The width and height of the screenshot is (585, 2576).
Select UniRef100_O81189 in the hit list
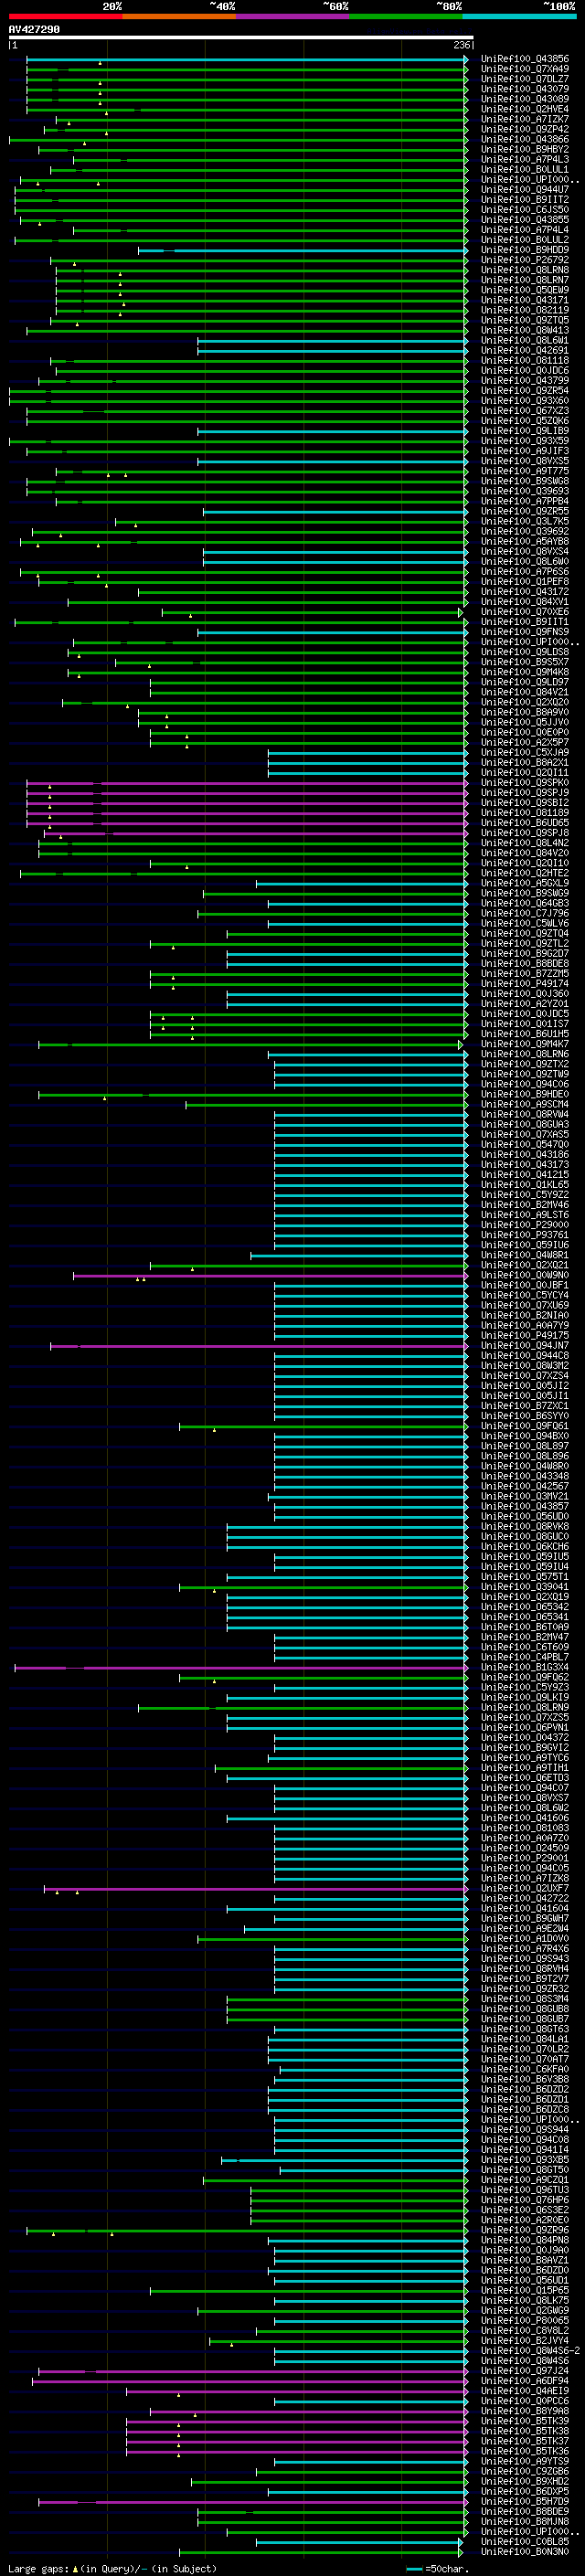524,813
